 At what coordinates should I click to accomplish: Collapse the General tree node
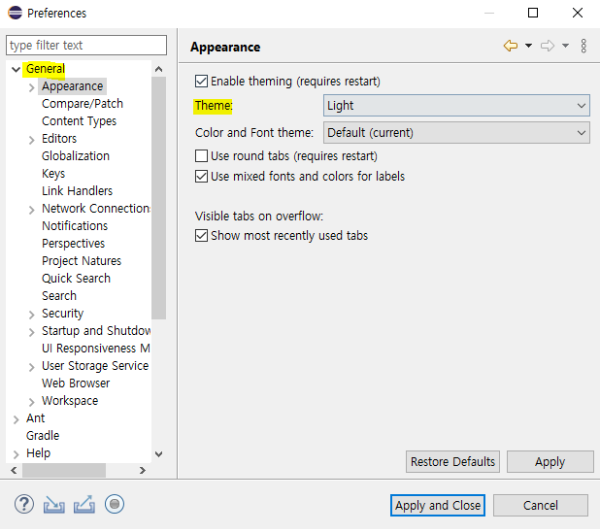coord(16,69)
